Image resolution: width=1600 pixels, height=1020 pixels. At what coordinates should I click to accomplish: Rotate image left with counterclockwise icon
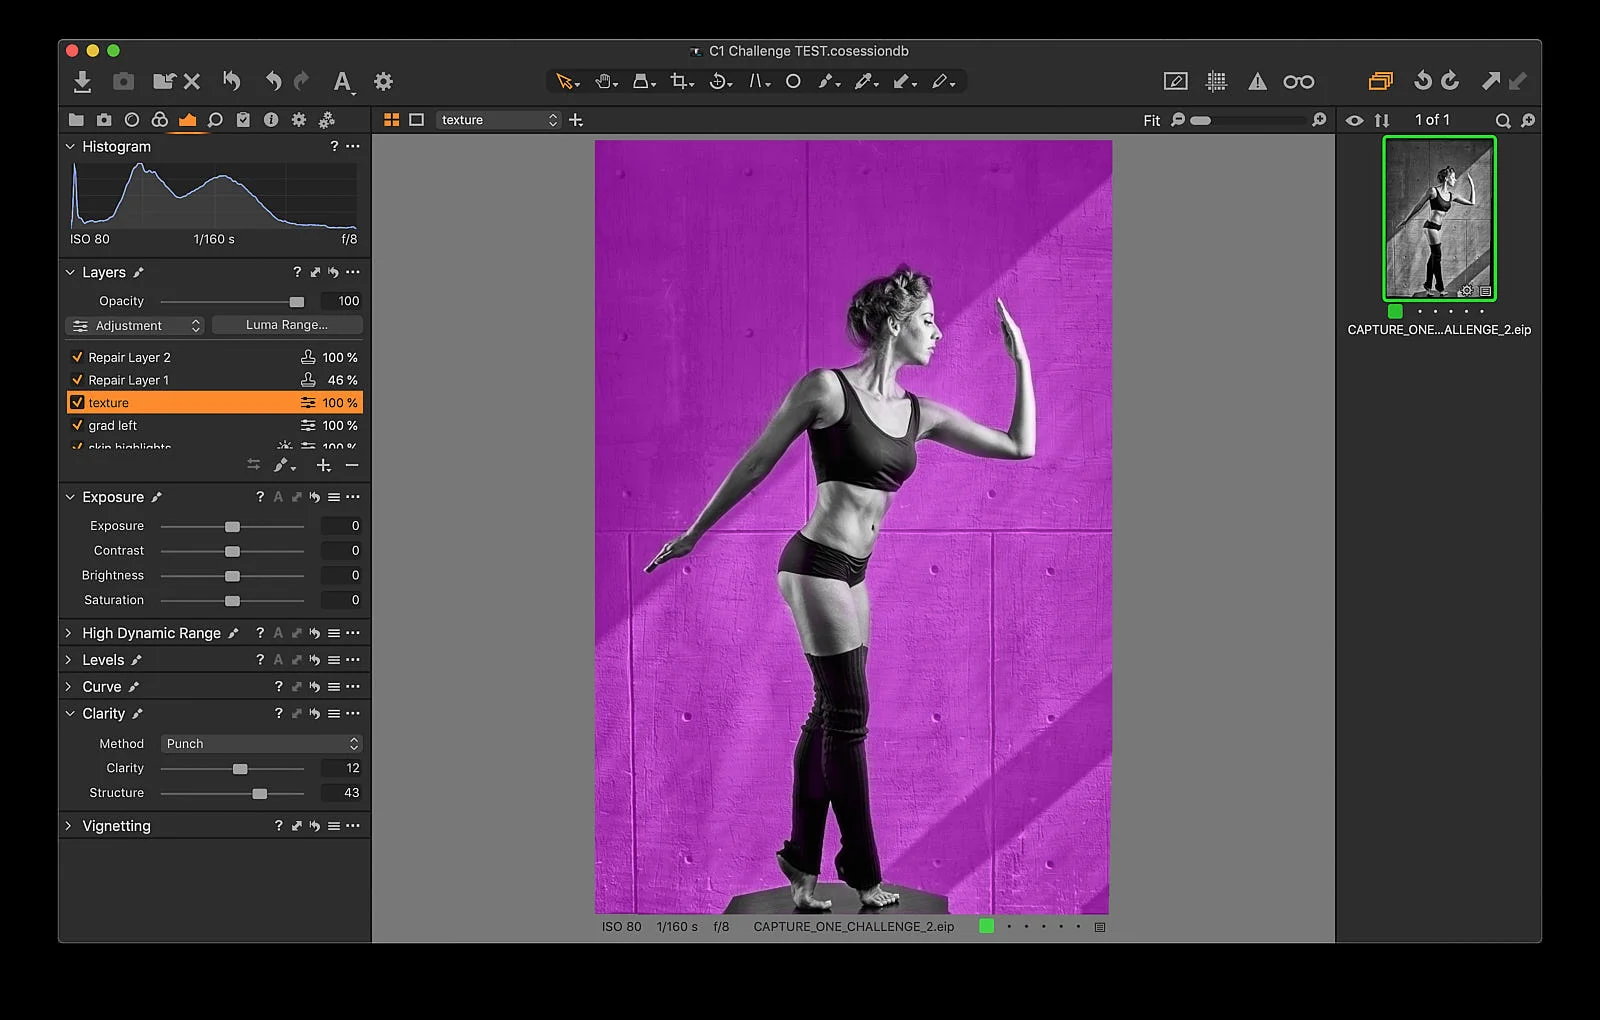[1422, 82]
